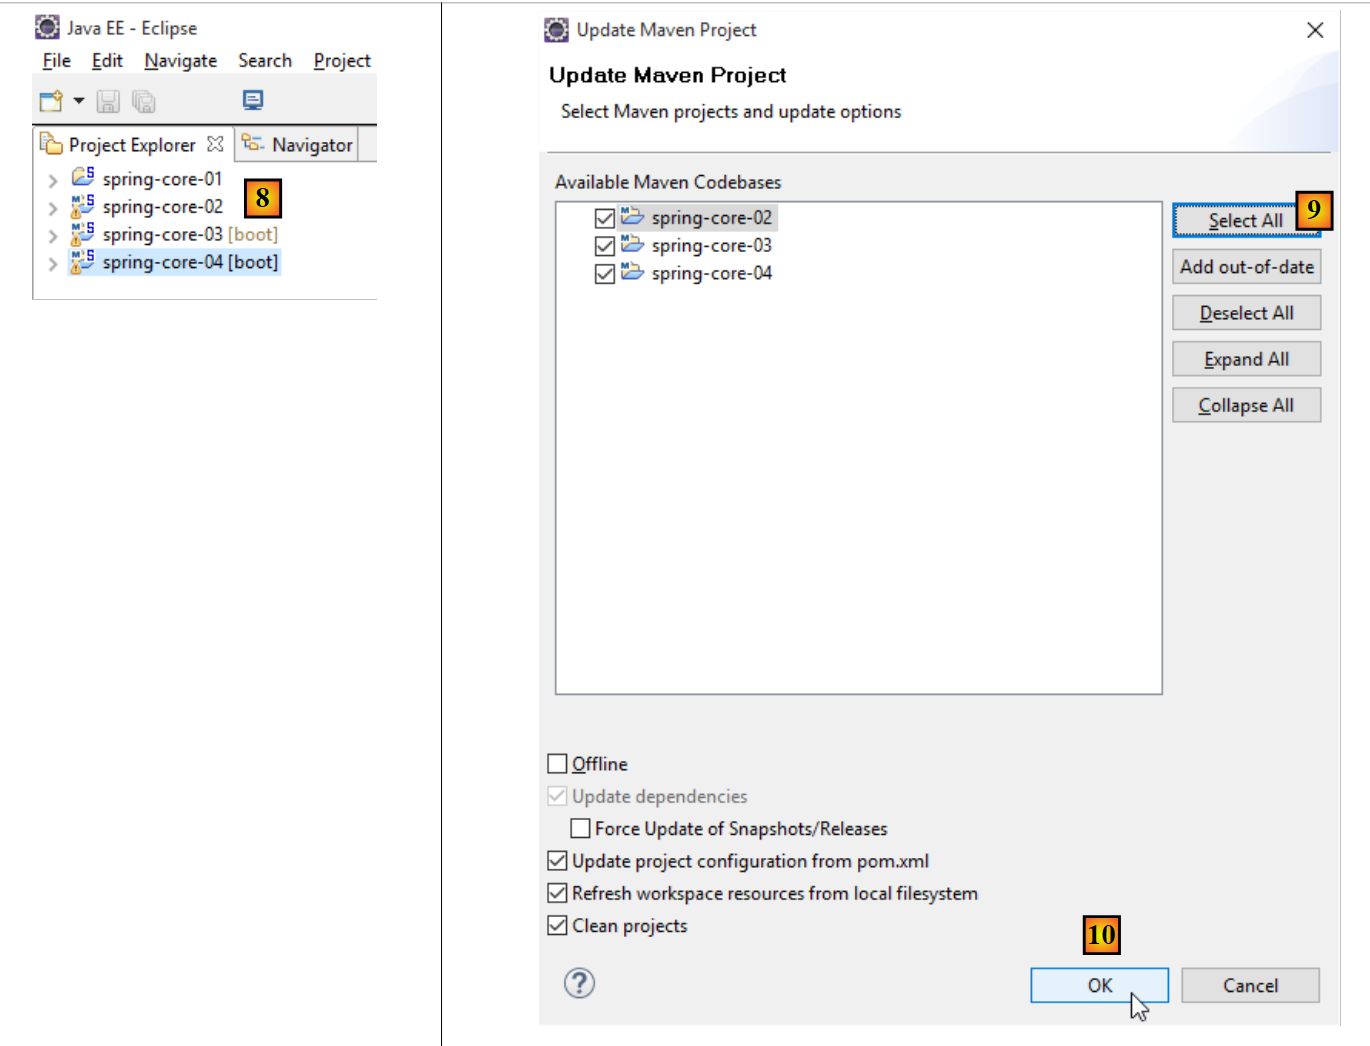1370x1046 pixels.
Task: Expand the spring-core-04 [boot] tree node
Action: [x=53, y=264]
